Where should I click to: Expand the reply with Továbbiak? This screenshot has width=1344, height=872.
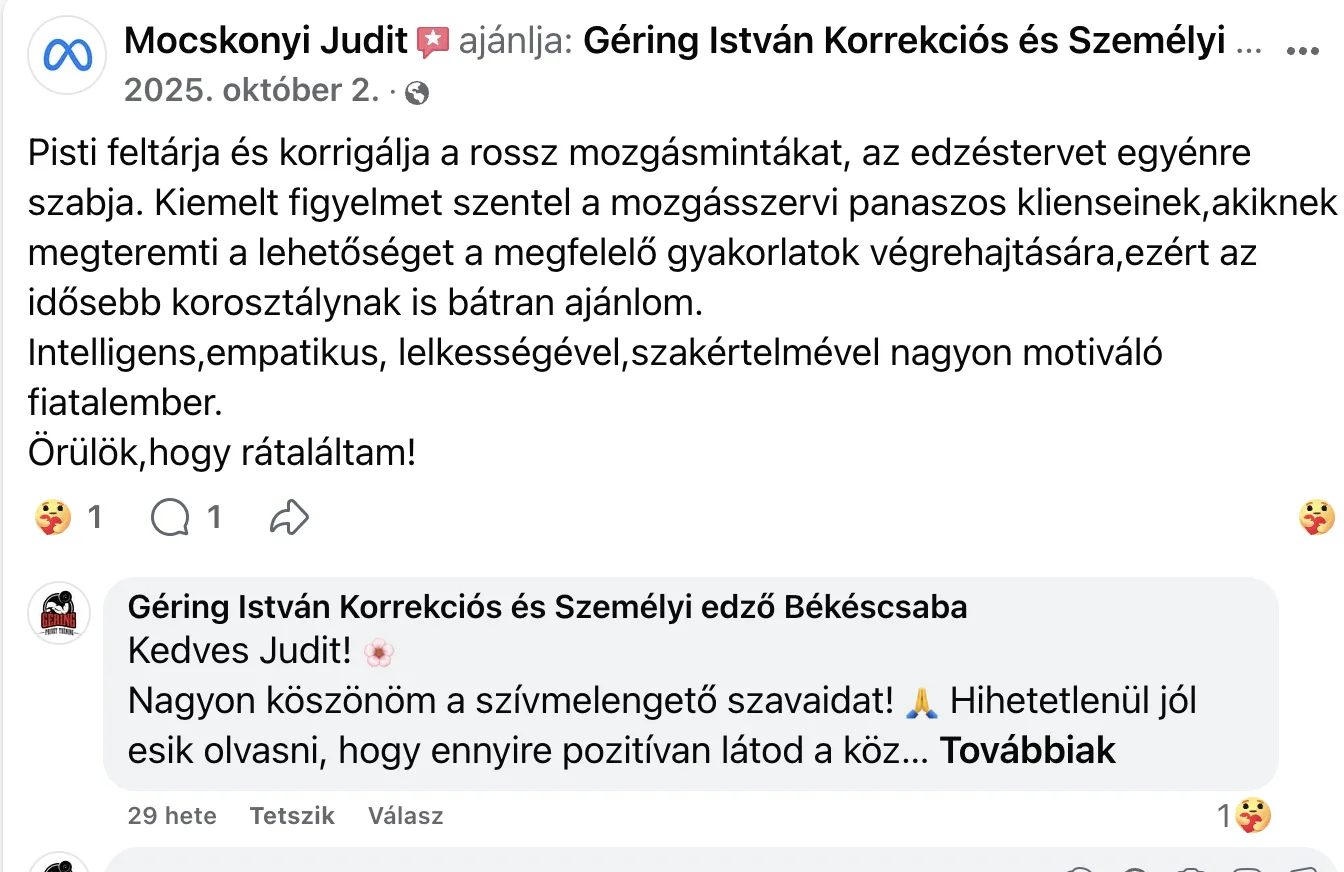click(x=1029, y=751)
